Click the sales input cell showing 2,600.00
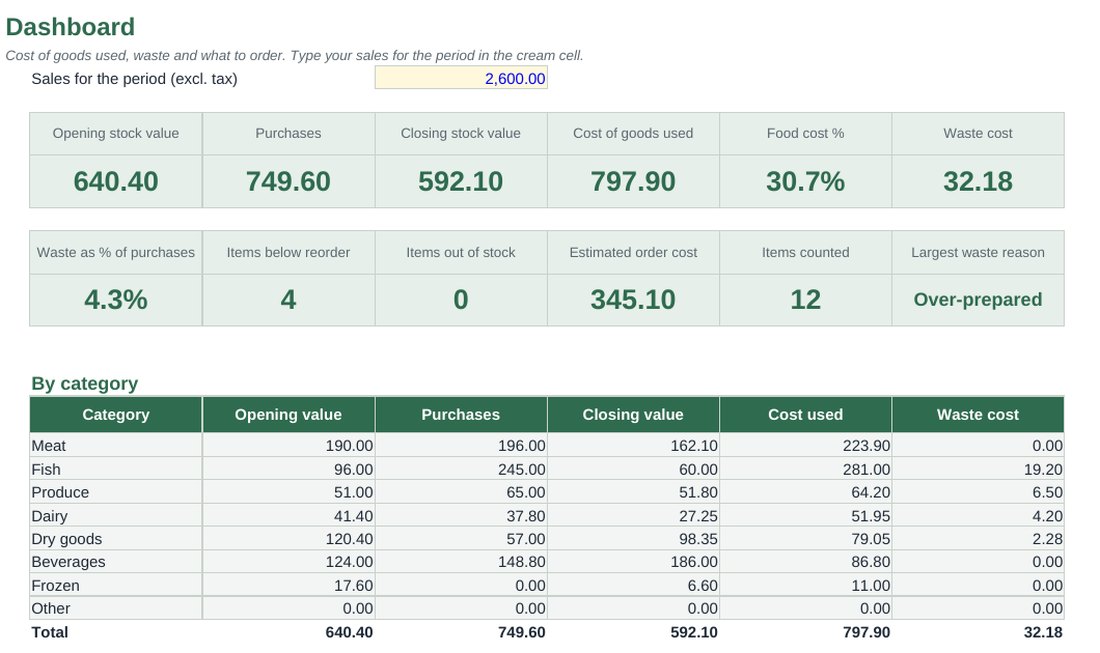Image resolution: width=1100 pixels, height=653 pixels. [461, 78]
